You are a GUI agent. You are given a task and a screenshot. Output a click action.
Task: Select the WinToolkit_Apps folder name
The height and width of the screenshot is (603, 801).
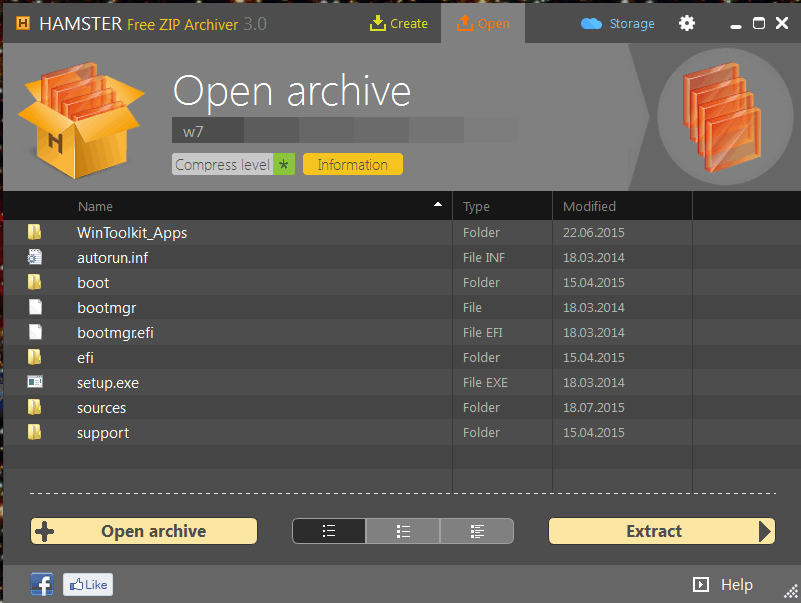point(132,233)
